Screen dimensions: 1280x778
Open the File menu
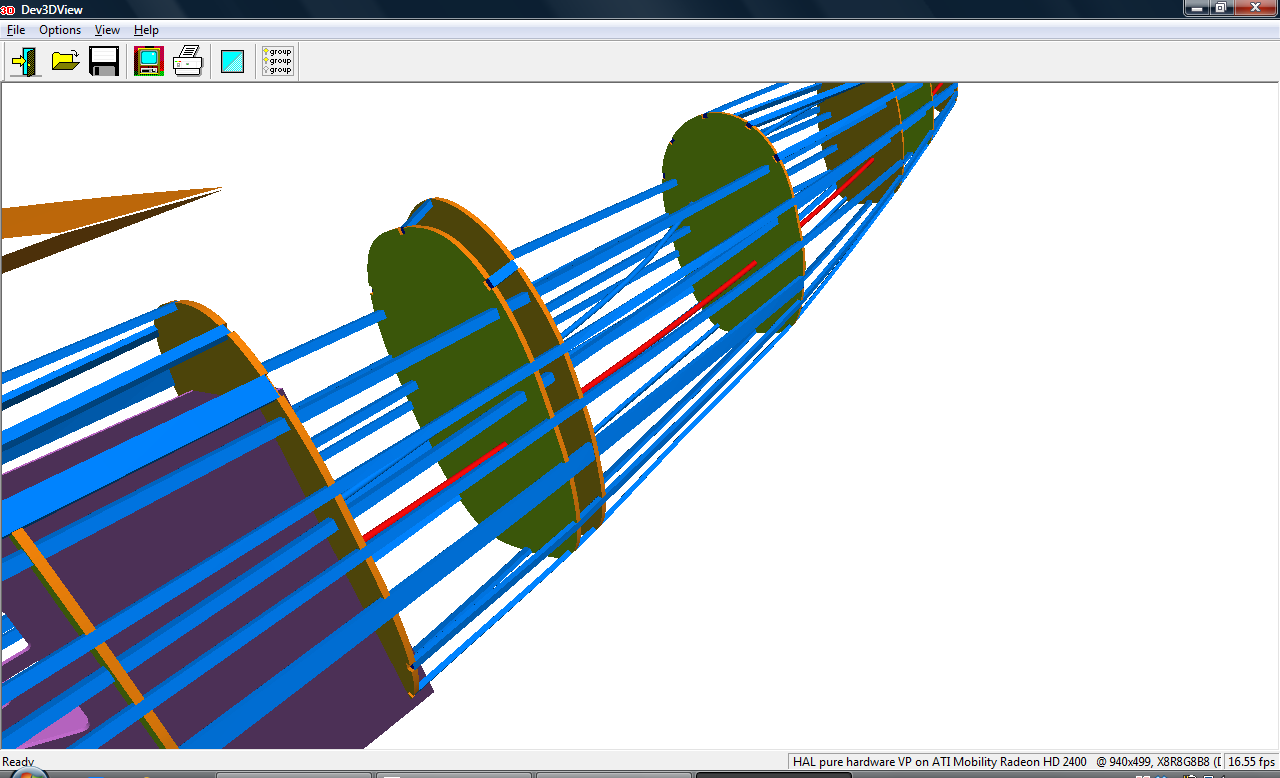pyautogui.click(x=16, y=30)
